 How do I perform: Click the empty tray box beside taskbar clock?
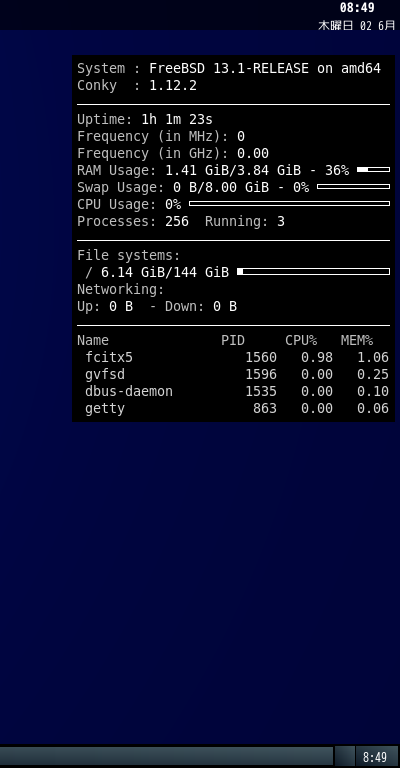point(345,757)
